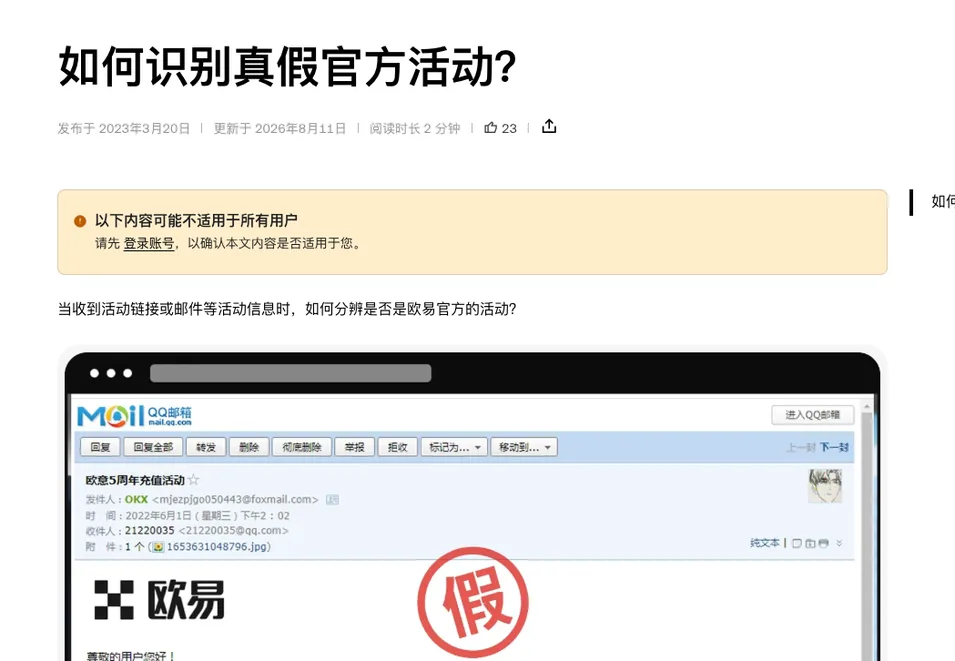Click the print icon in mail header
This screenshot has height=661, width=955.
click(x=823, y=543)
